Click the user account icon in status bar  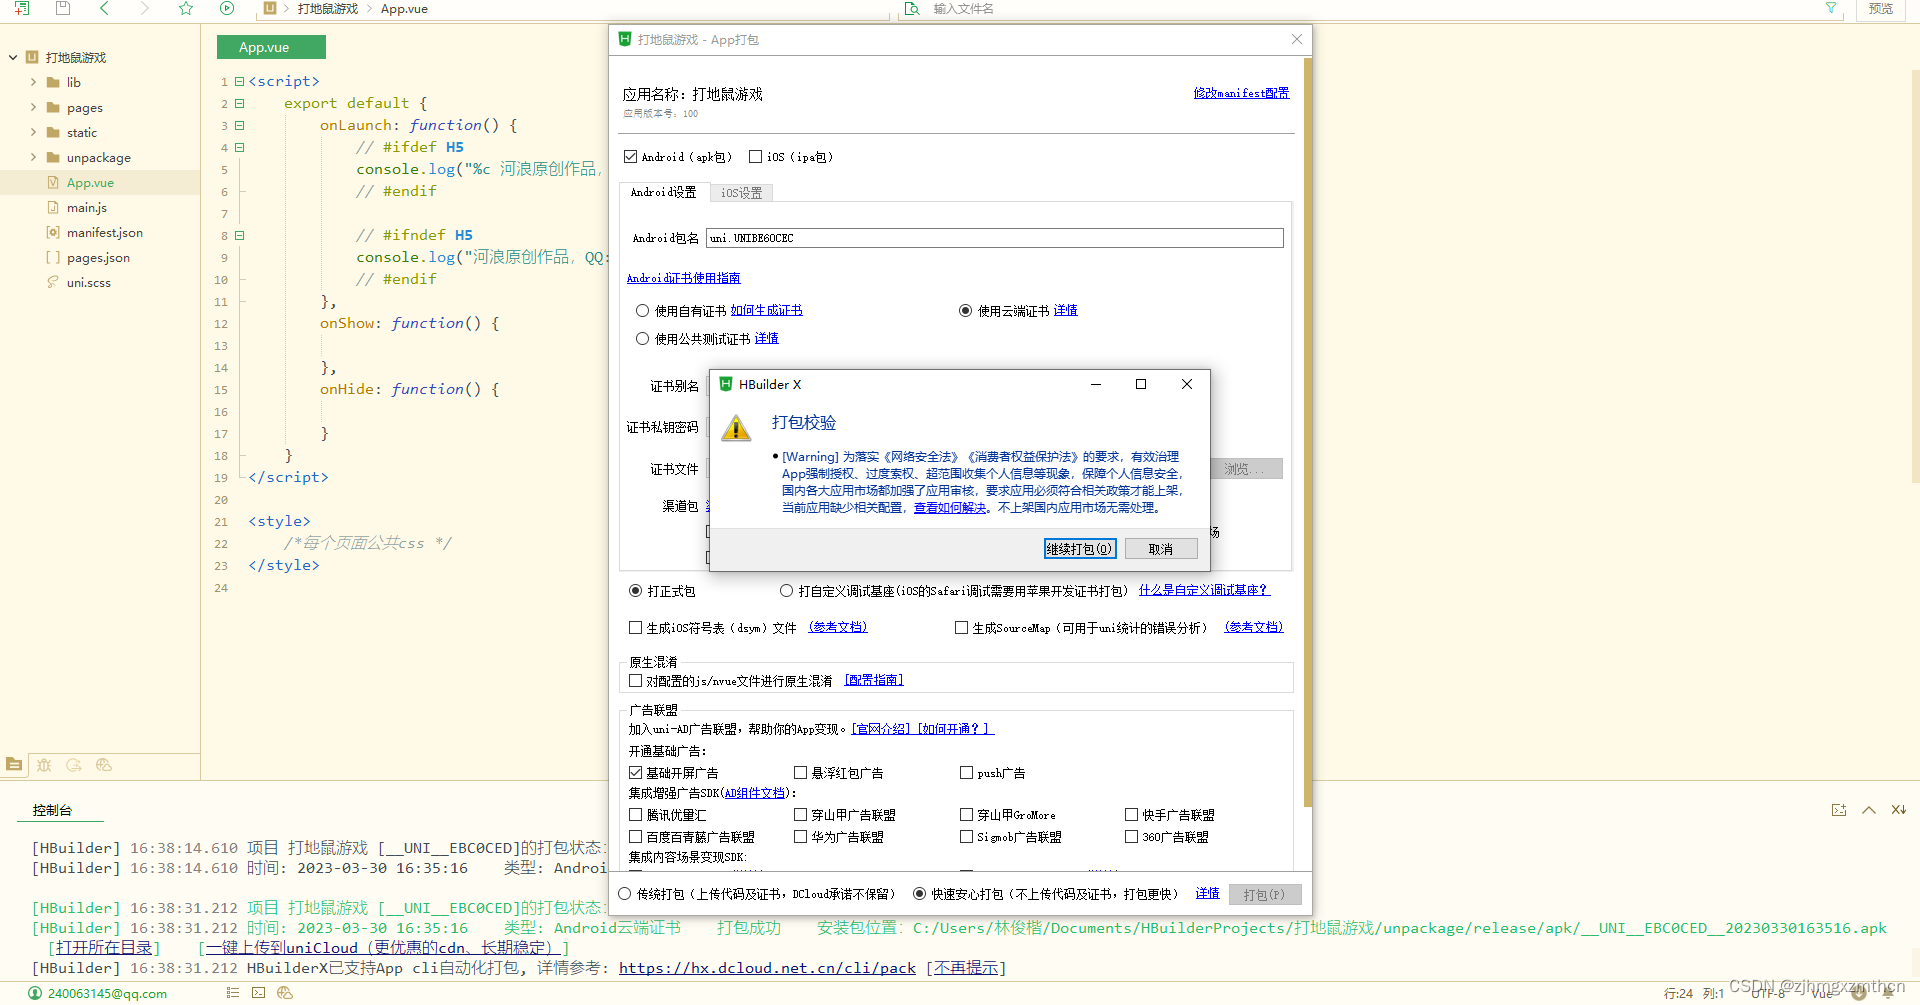tap(35, 993)
